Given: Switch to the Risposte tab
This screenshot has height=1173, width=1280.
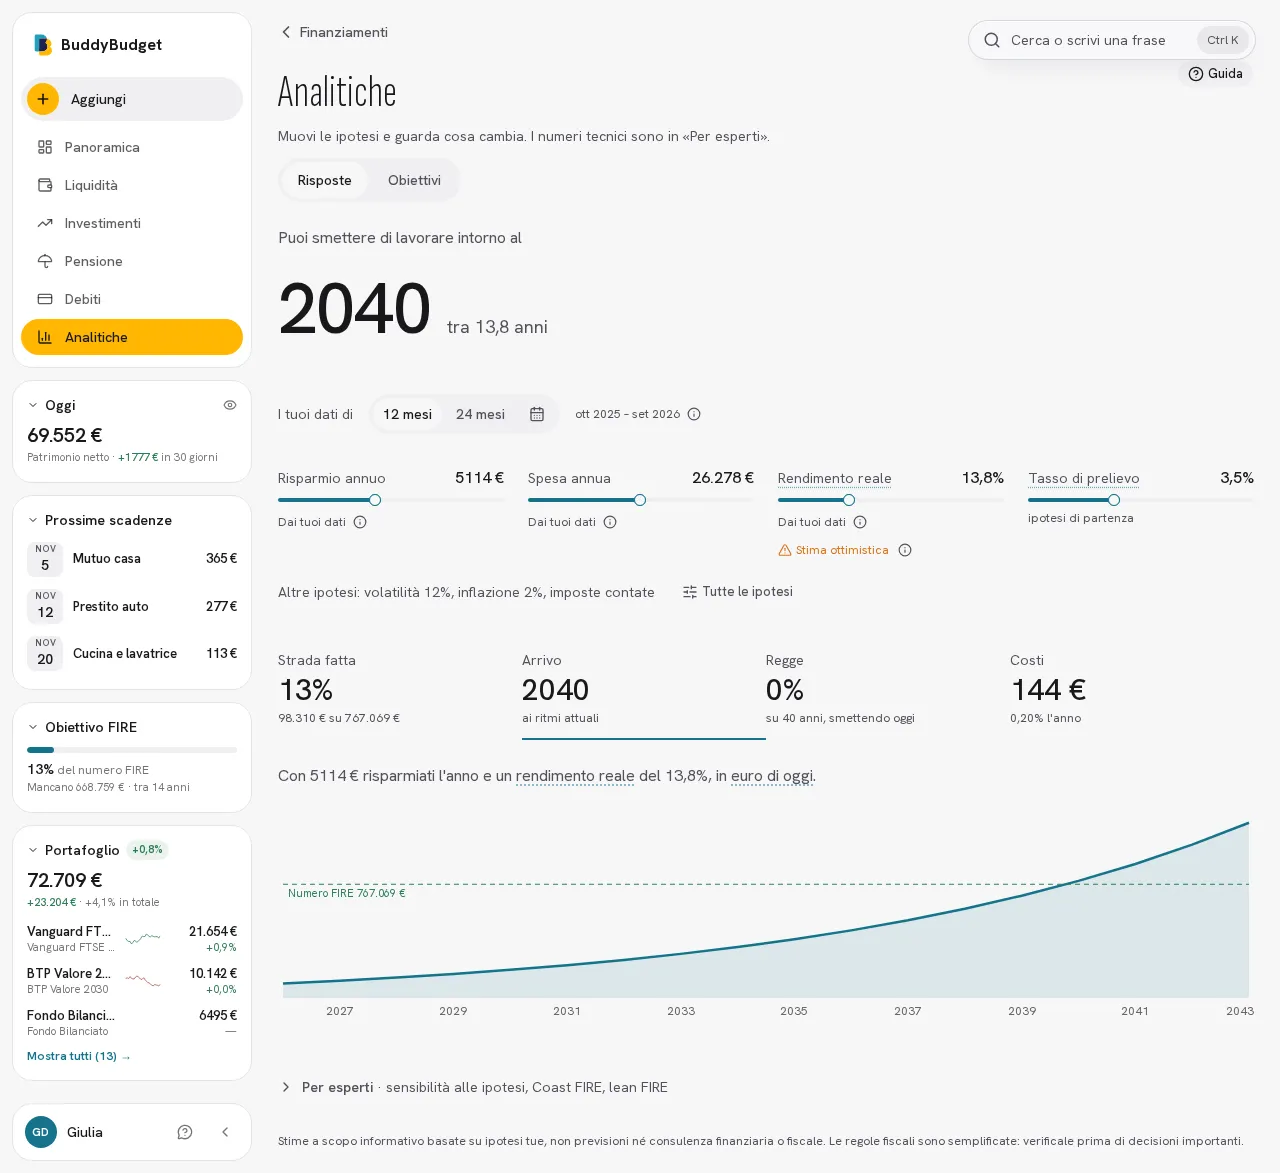Looking at the screenshot, I should click(324, 180).
